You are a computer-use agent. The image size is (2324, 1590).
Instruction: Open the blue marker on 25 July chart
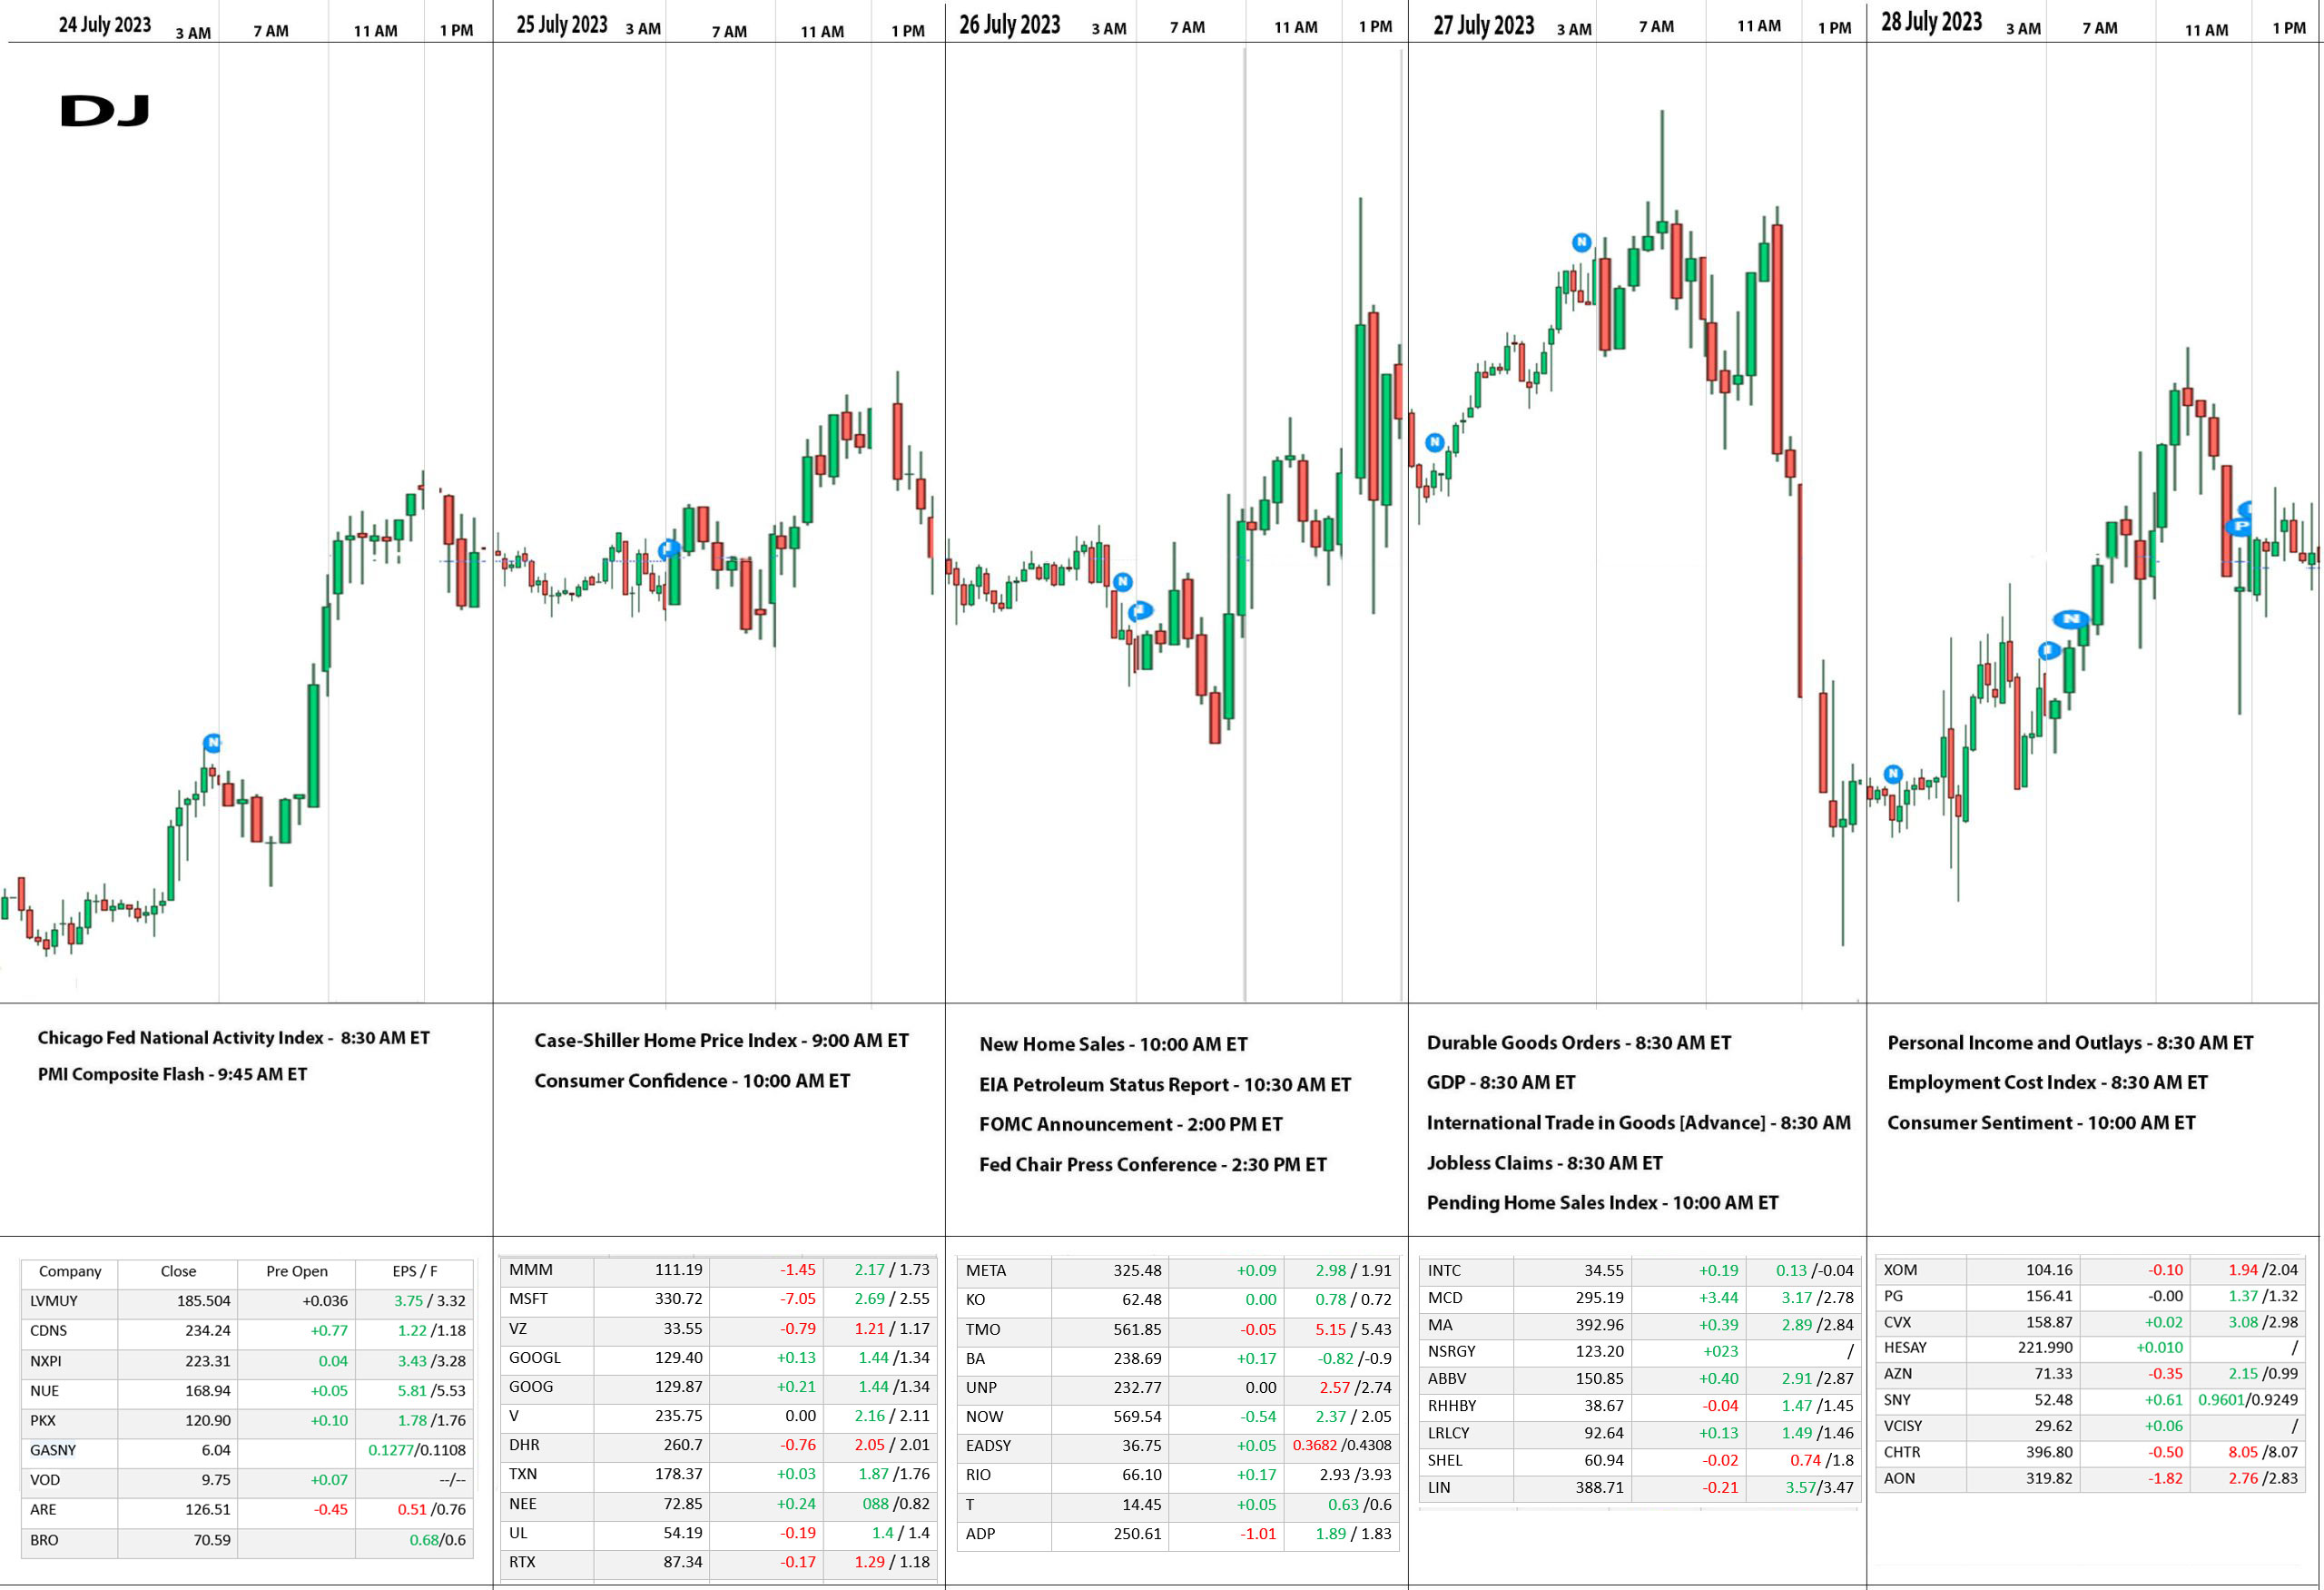tap(669, 549)
